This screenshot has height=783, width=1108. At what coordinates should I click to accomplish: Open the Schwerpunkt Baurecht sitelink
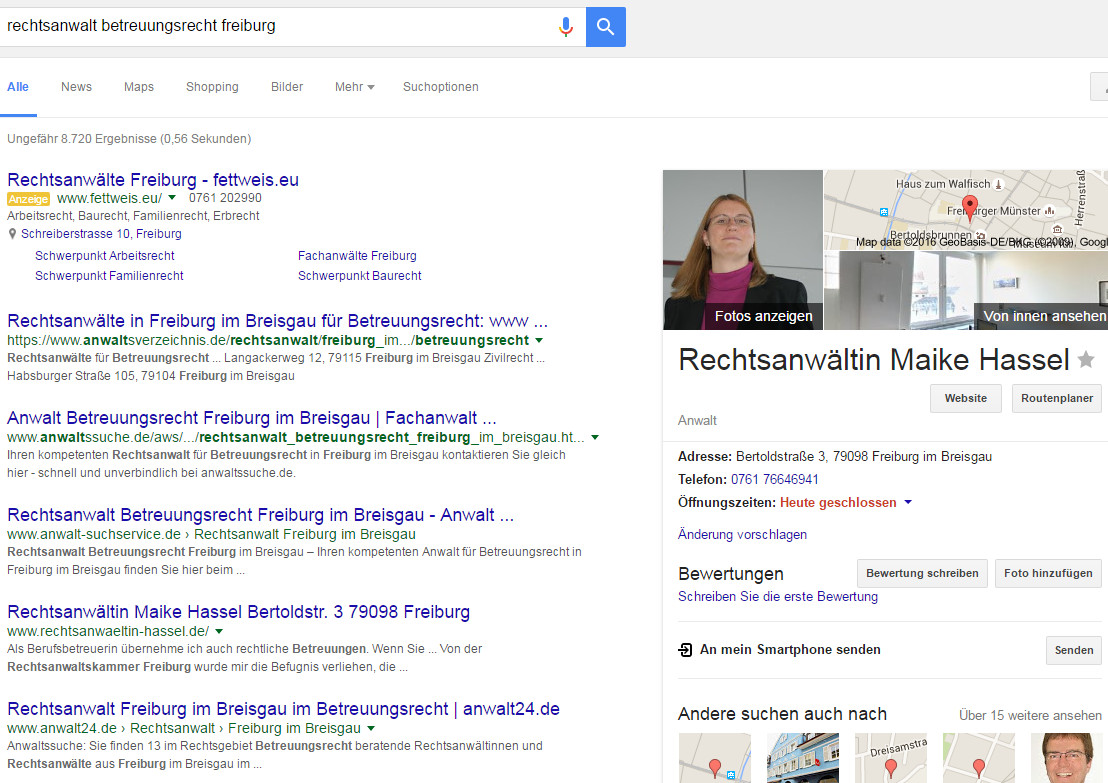(360, 276)
